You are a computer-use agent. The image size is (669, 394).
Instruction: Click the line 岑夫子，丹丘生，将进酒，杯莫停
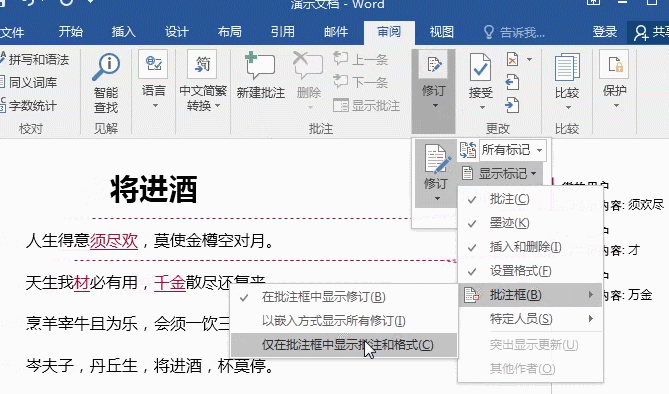point(149,366)
